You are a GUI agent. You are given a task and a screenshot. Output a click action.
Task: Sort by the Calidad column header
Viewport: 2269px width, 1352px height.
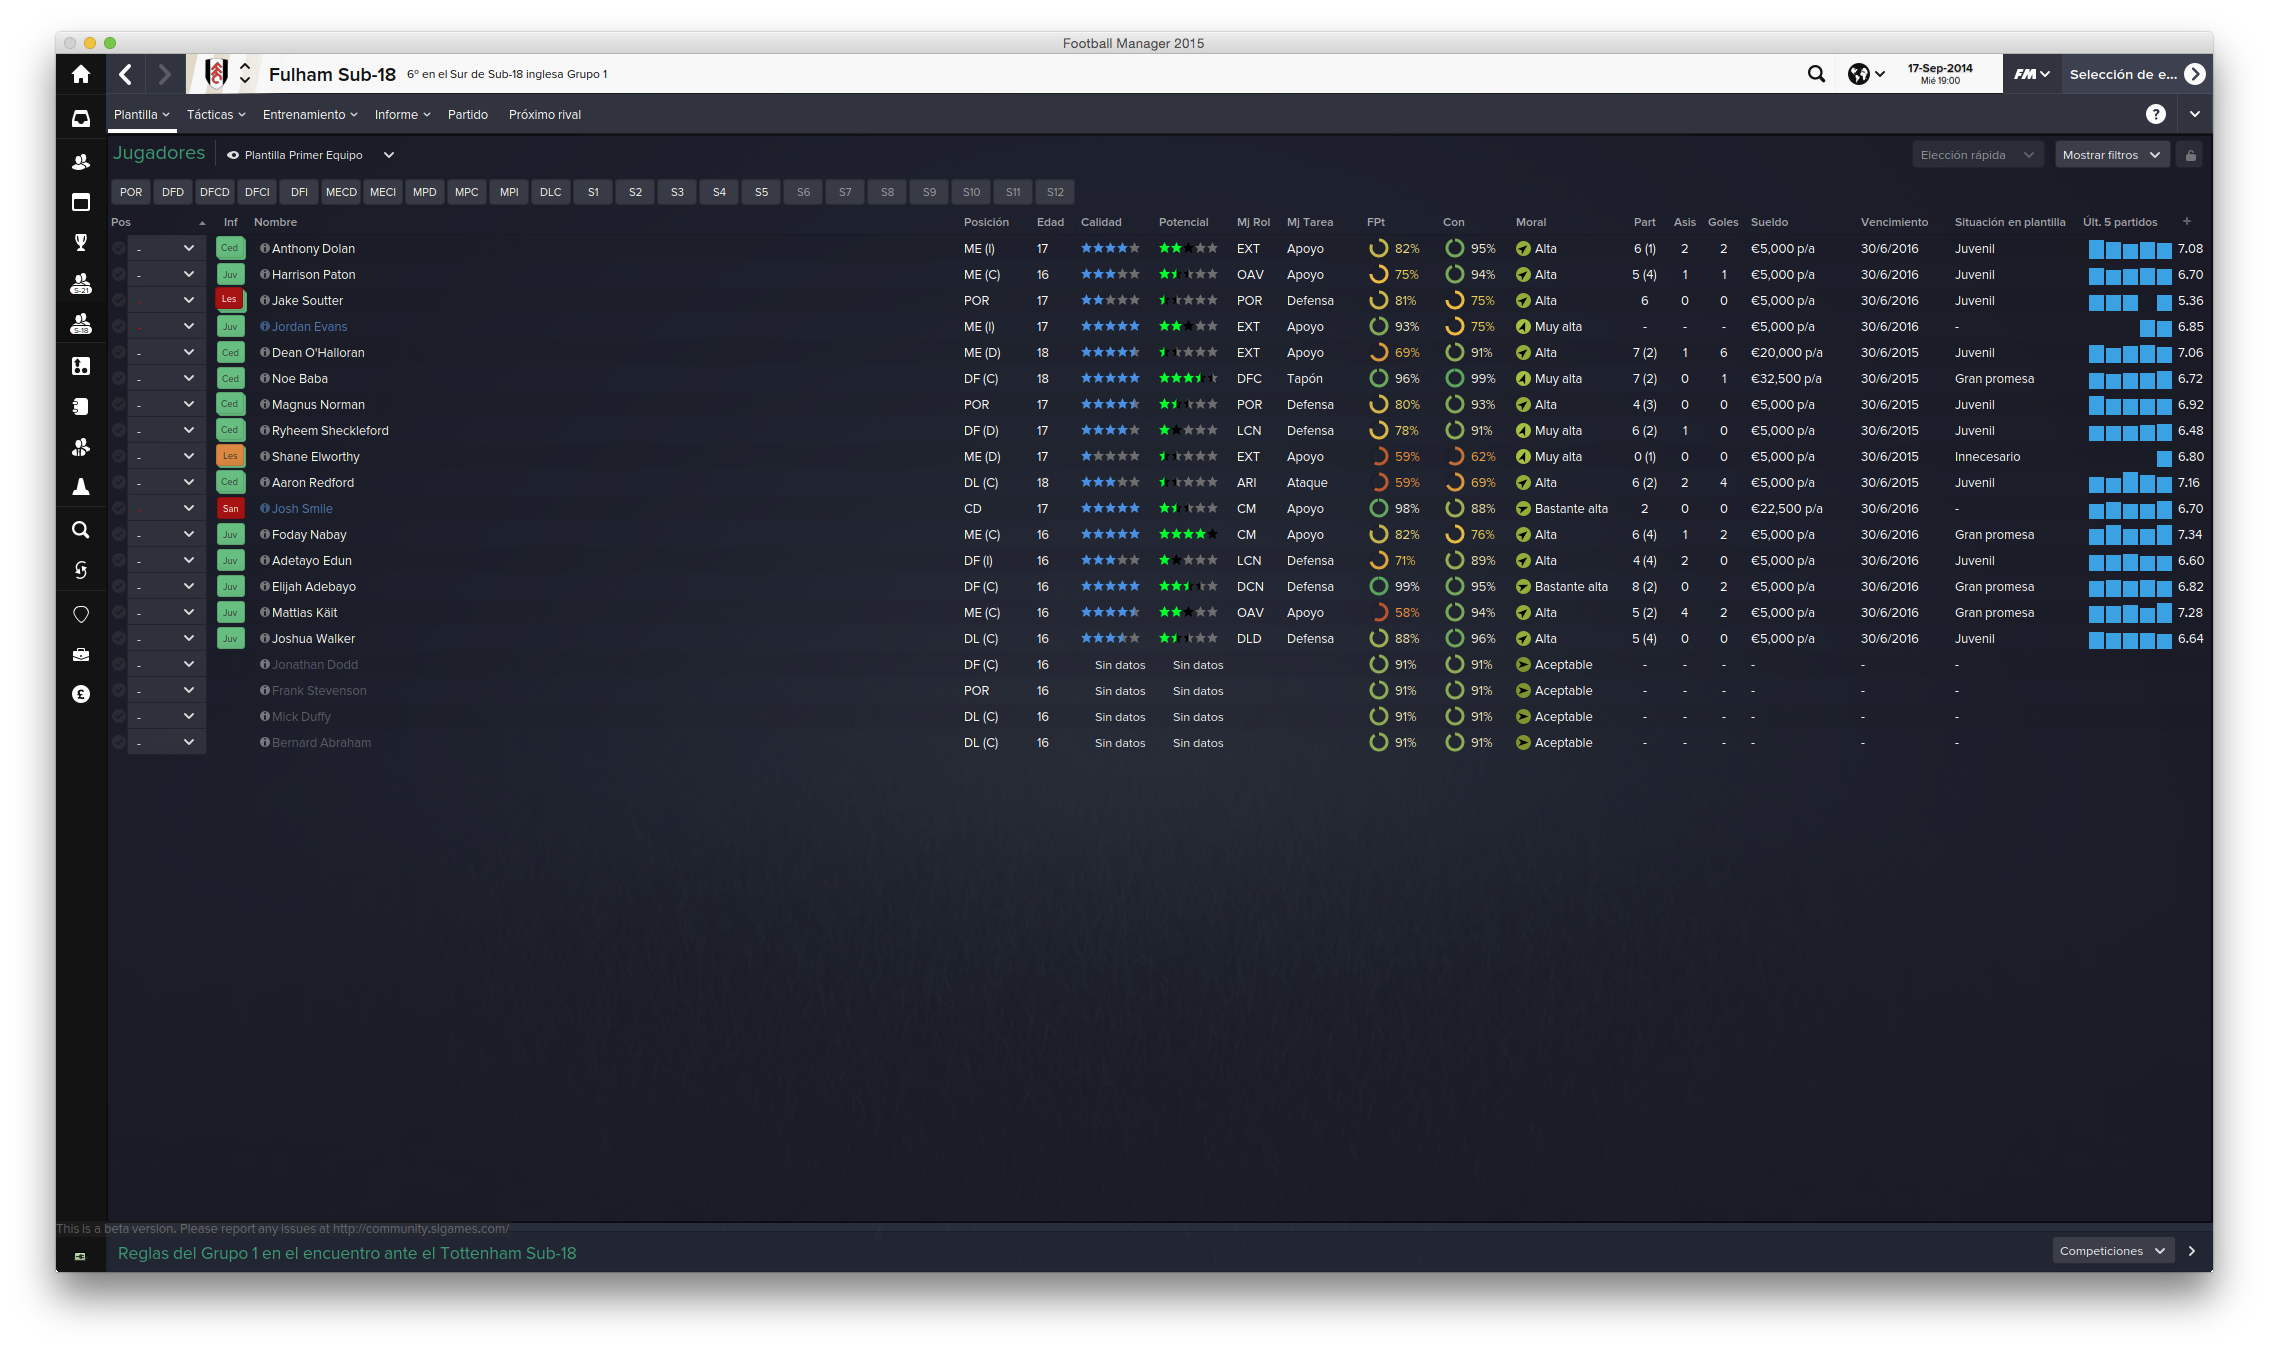pyautogui.click(x=1101, y=222)
